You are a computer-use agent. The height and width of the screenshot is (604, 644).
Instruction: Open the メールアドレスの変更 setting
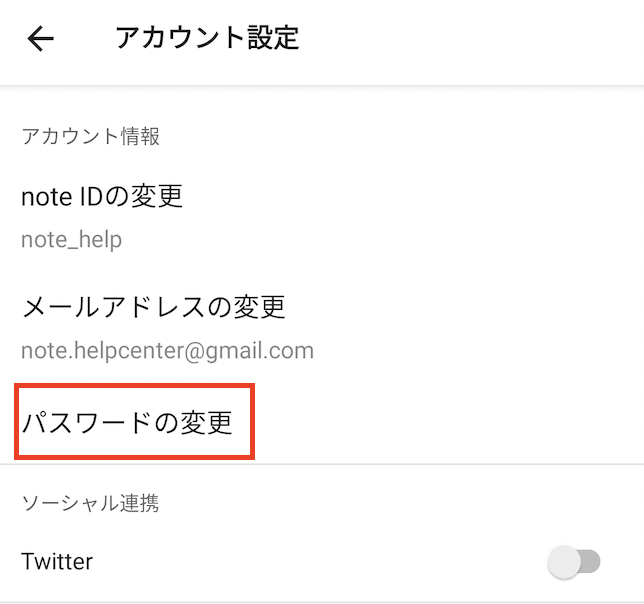click(x=153, y=306)
